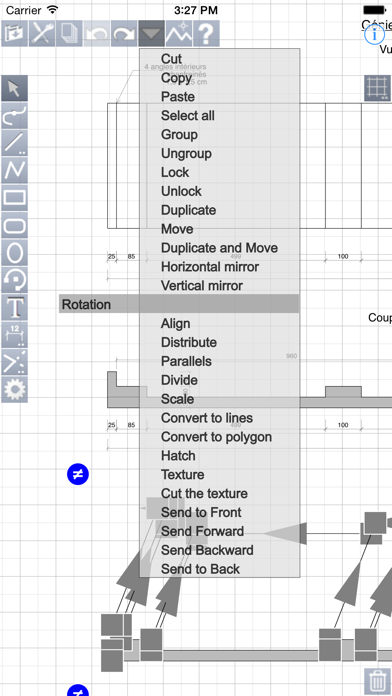The image size is (392, 696).
Task: Choose Send Backward
Action: 207,550
